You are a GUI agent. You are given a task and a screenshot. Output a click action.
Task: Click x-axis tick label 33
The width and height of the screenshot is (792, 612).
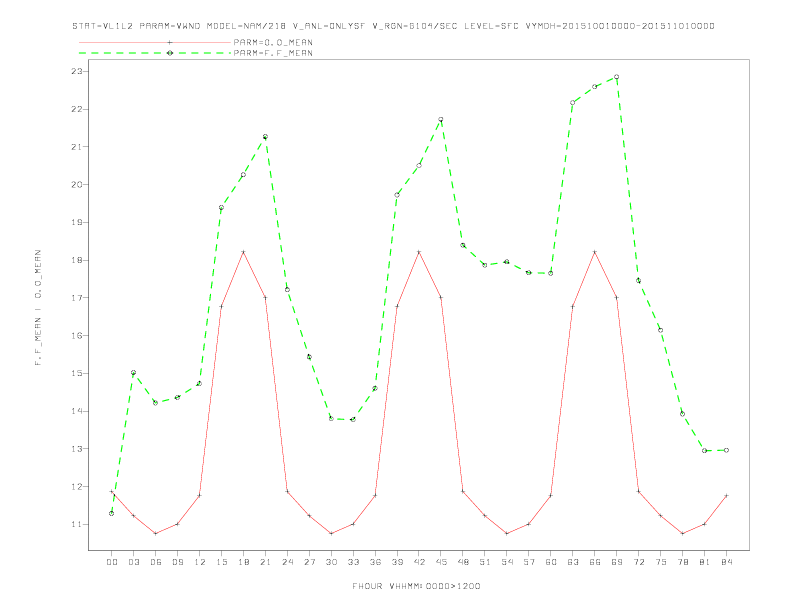tap(353, 562)
